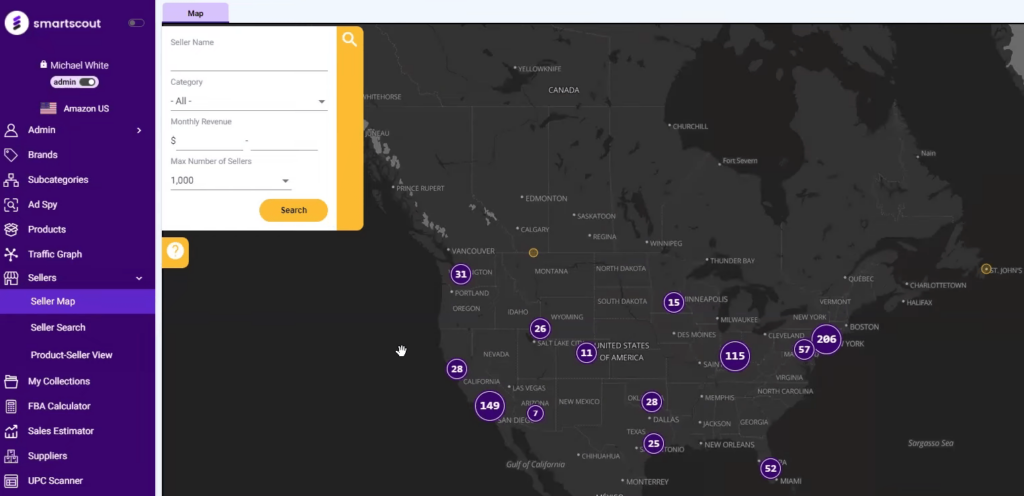Expand the Admin menu chevron

coord(139,131)
